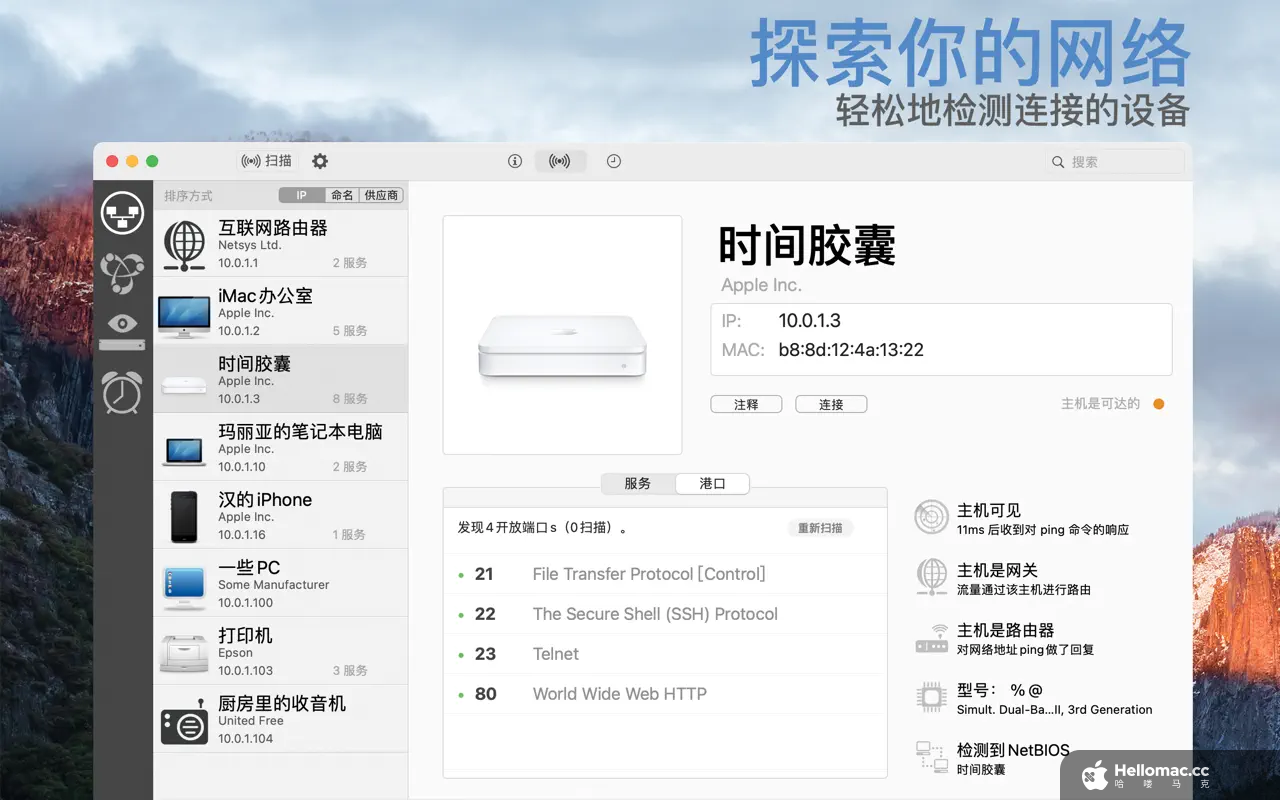
Task: Select port 23 Telnet row
Action: pyautogui.click(x=665, y=654)
